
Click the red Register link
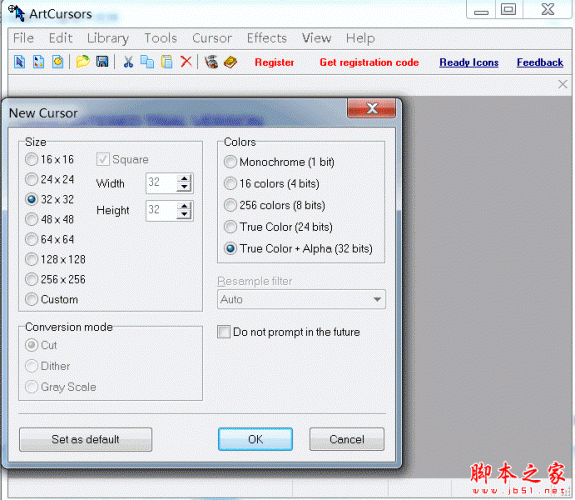(274, 62)
